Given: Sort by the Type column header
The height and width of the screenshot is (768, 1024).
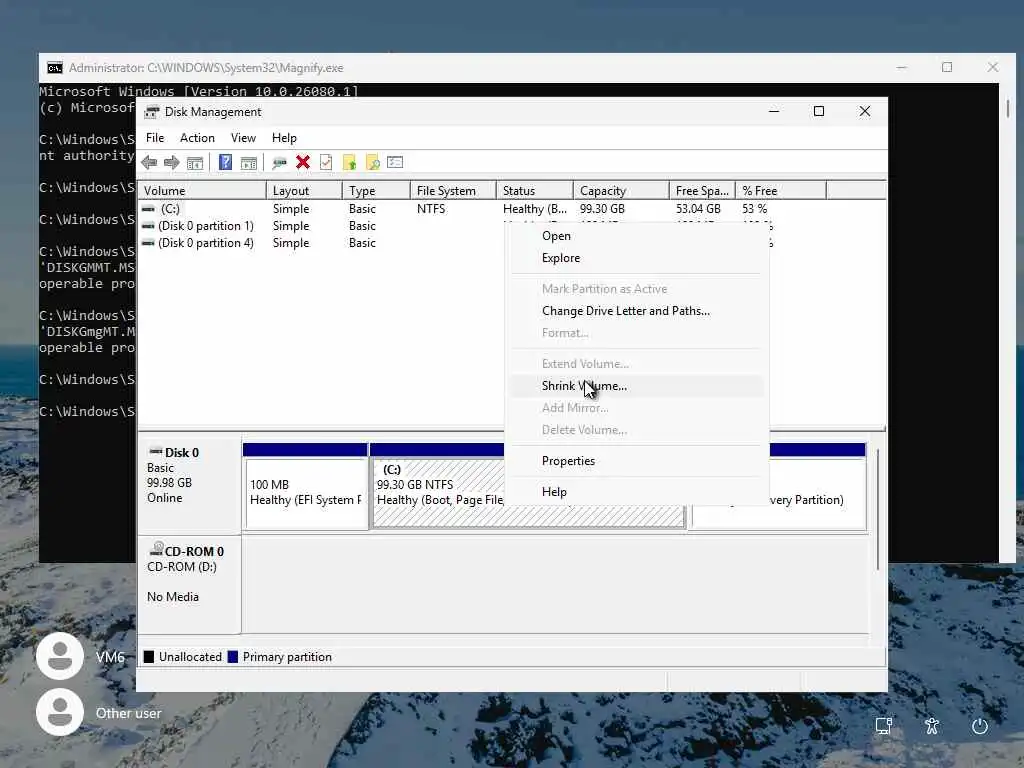Looking at the screenshot, I should point(376,191).
